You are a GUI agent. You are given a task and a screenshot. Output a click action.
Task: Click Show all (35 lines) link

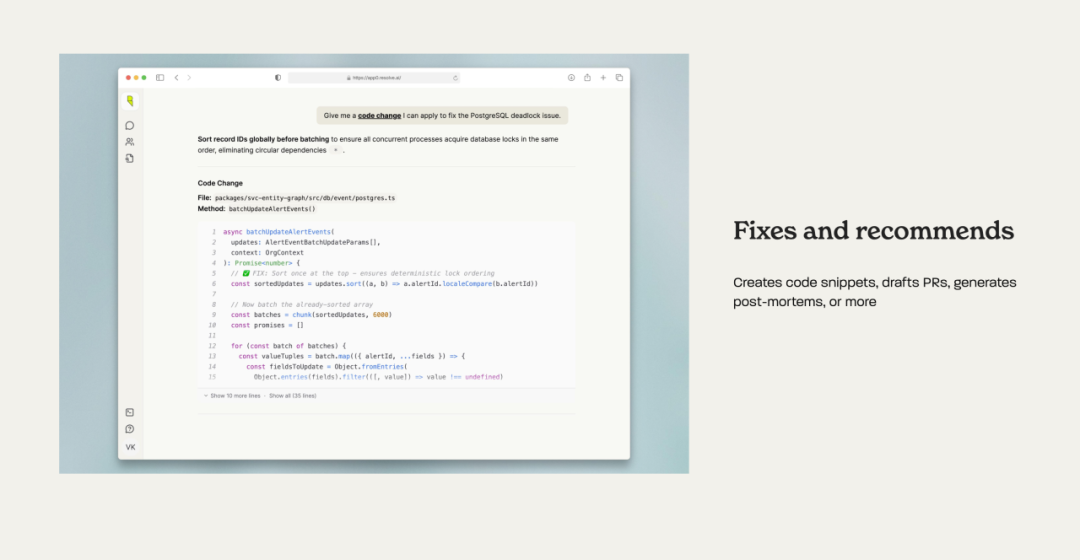coord(292,396)
